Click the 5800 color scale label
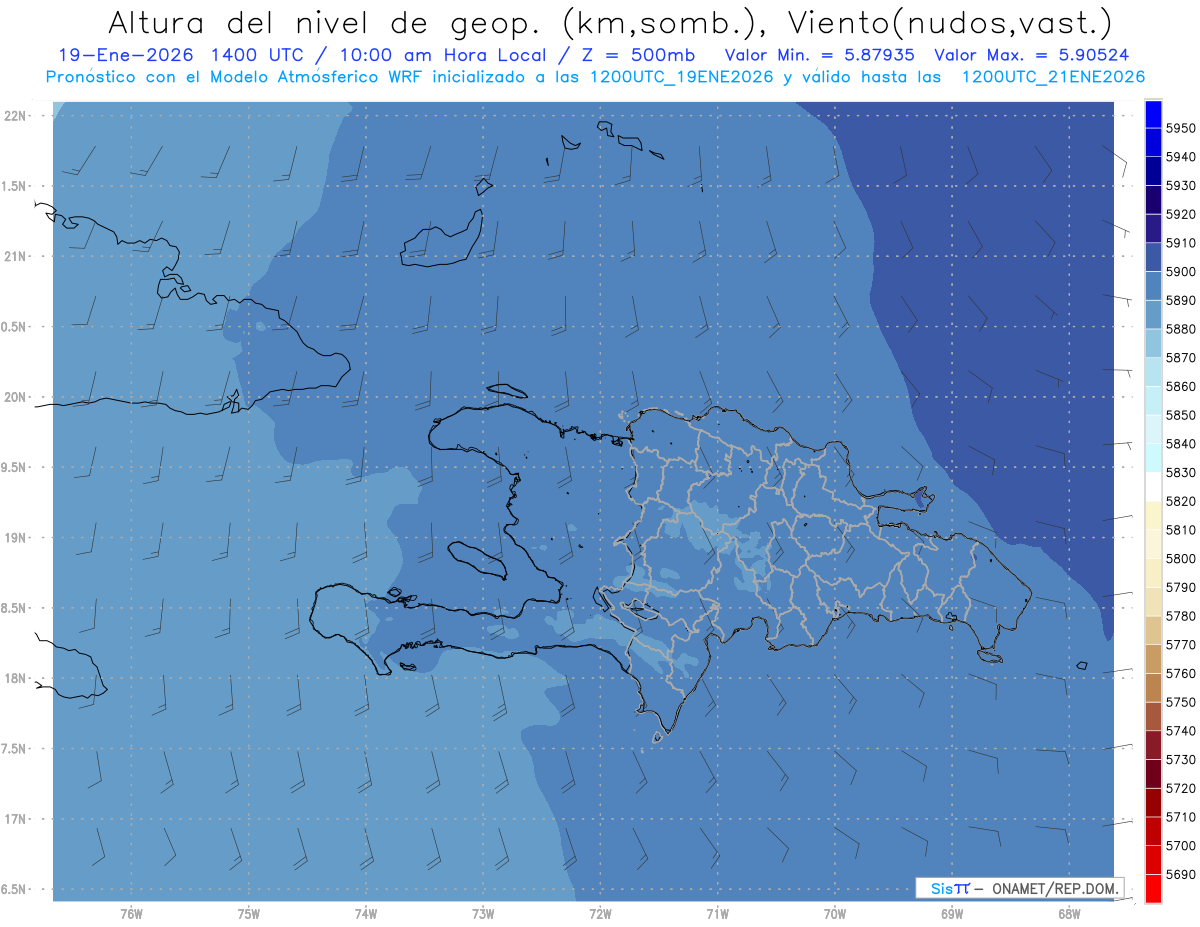This screenshot has height=927, width=1200. pos(1180,559)
